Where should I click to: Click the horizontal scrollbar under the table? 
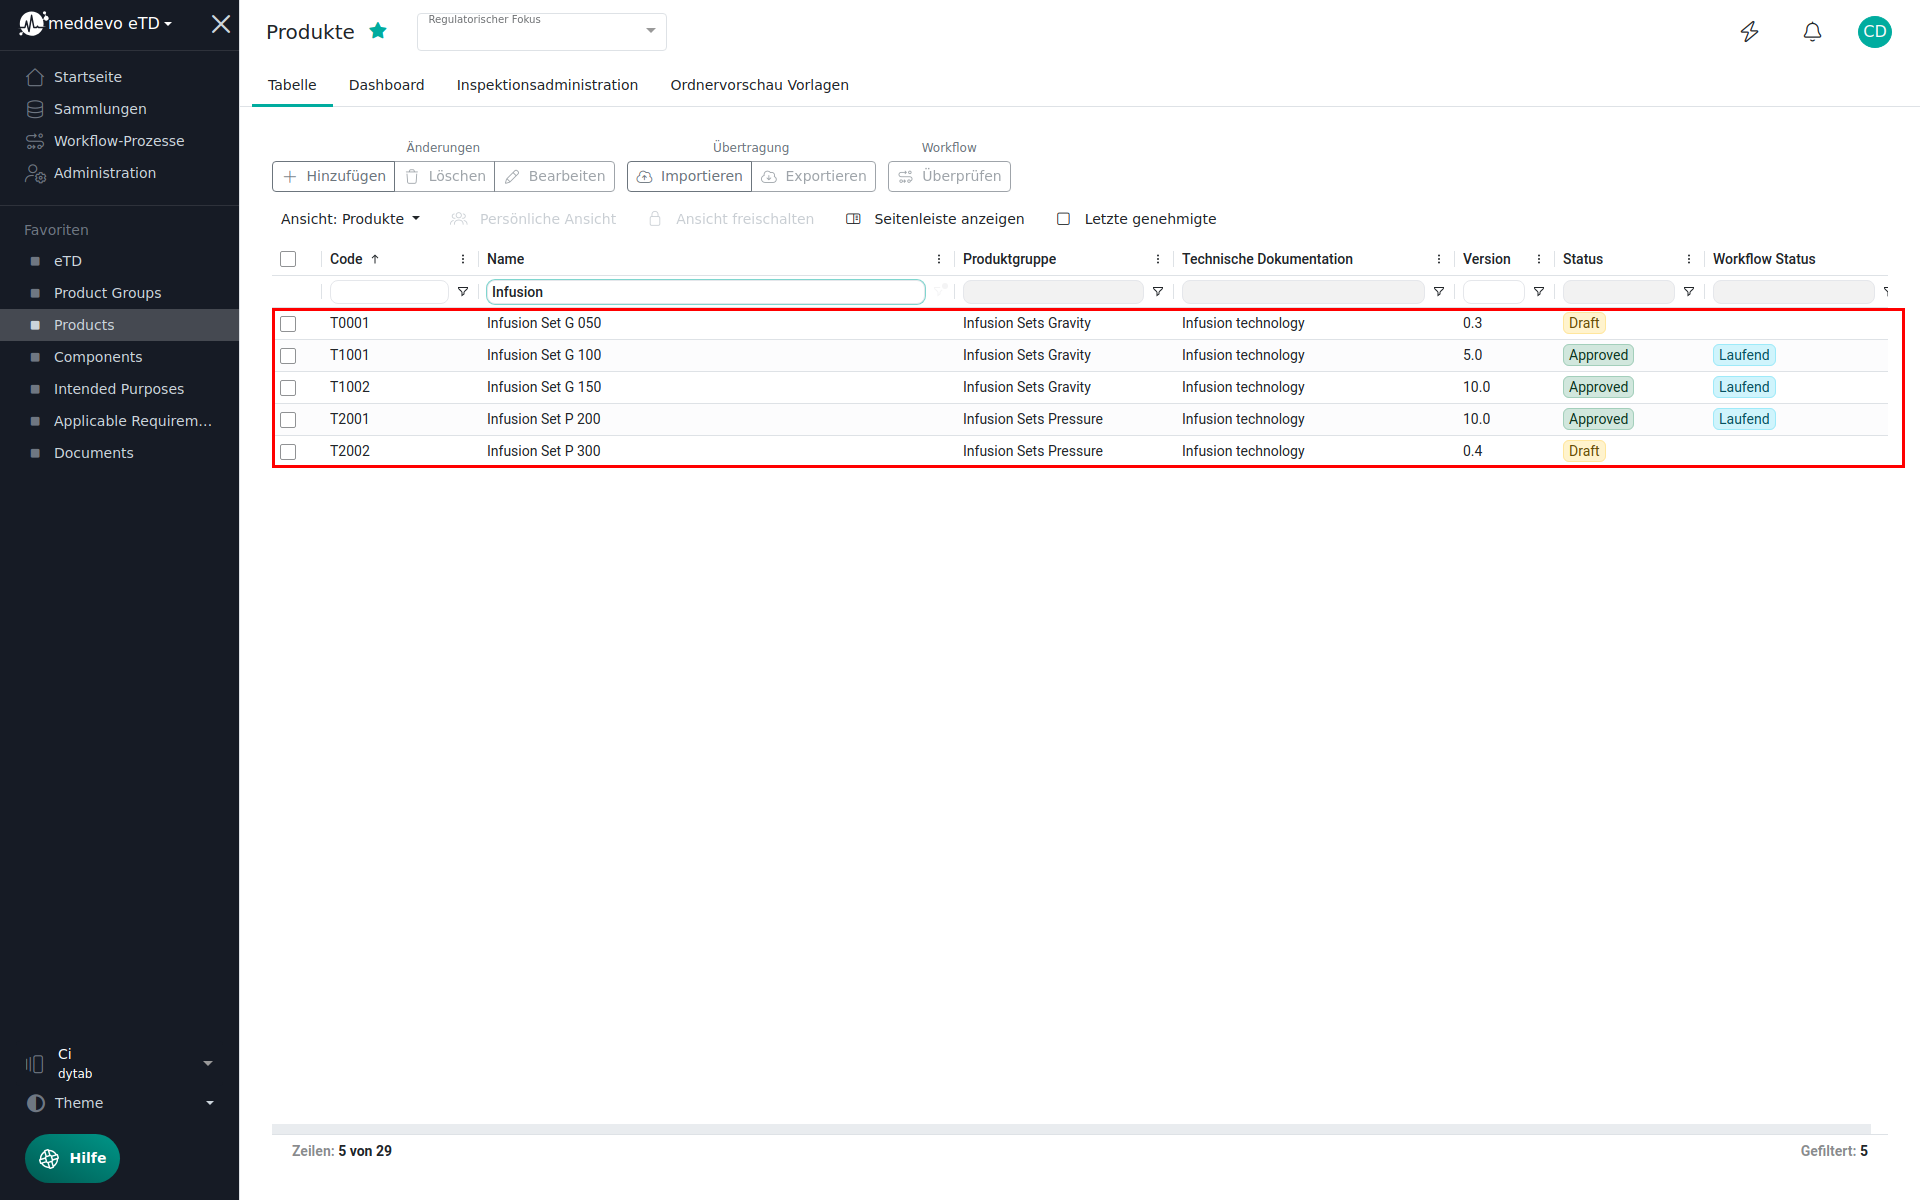(1071, 1129)
